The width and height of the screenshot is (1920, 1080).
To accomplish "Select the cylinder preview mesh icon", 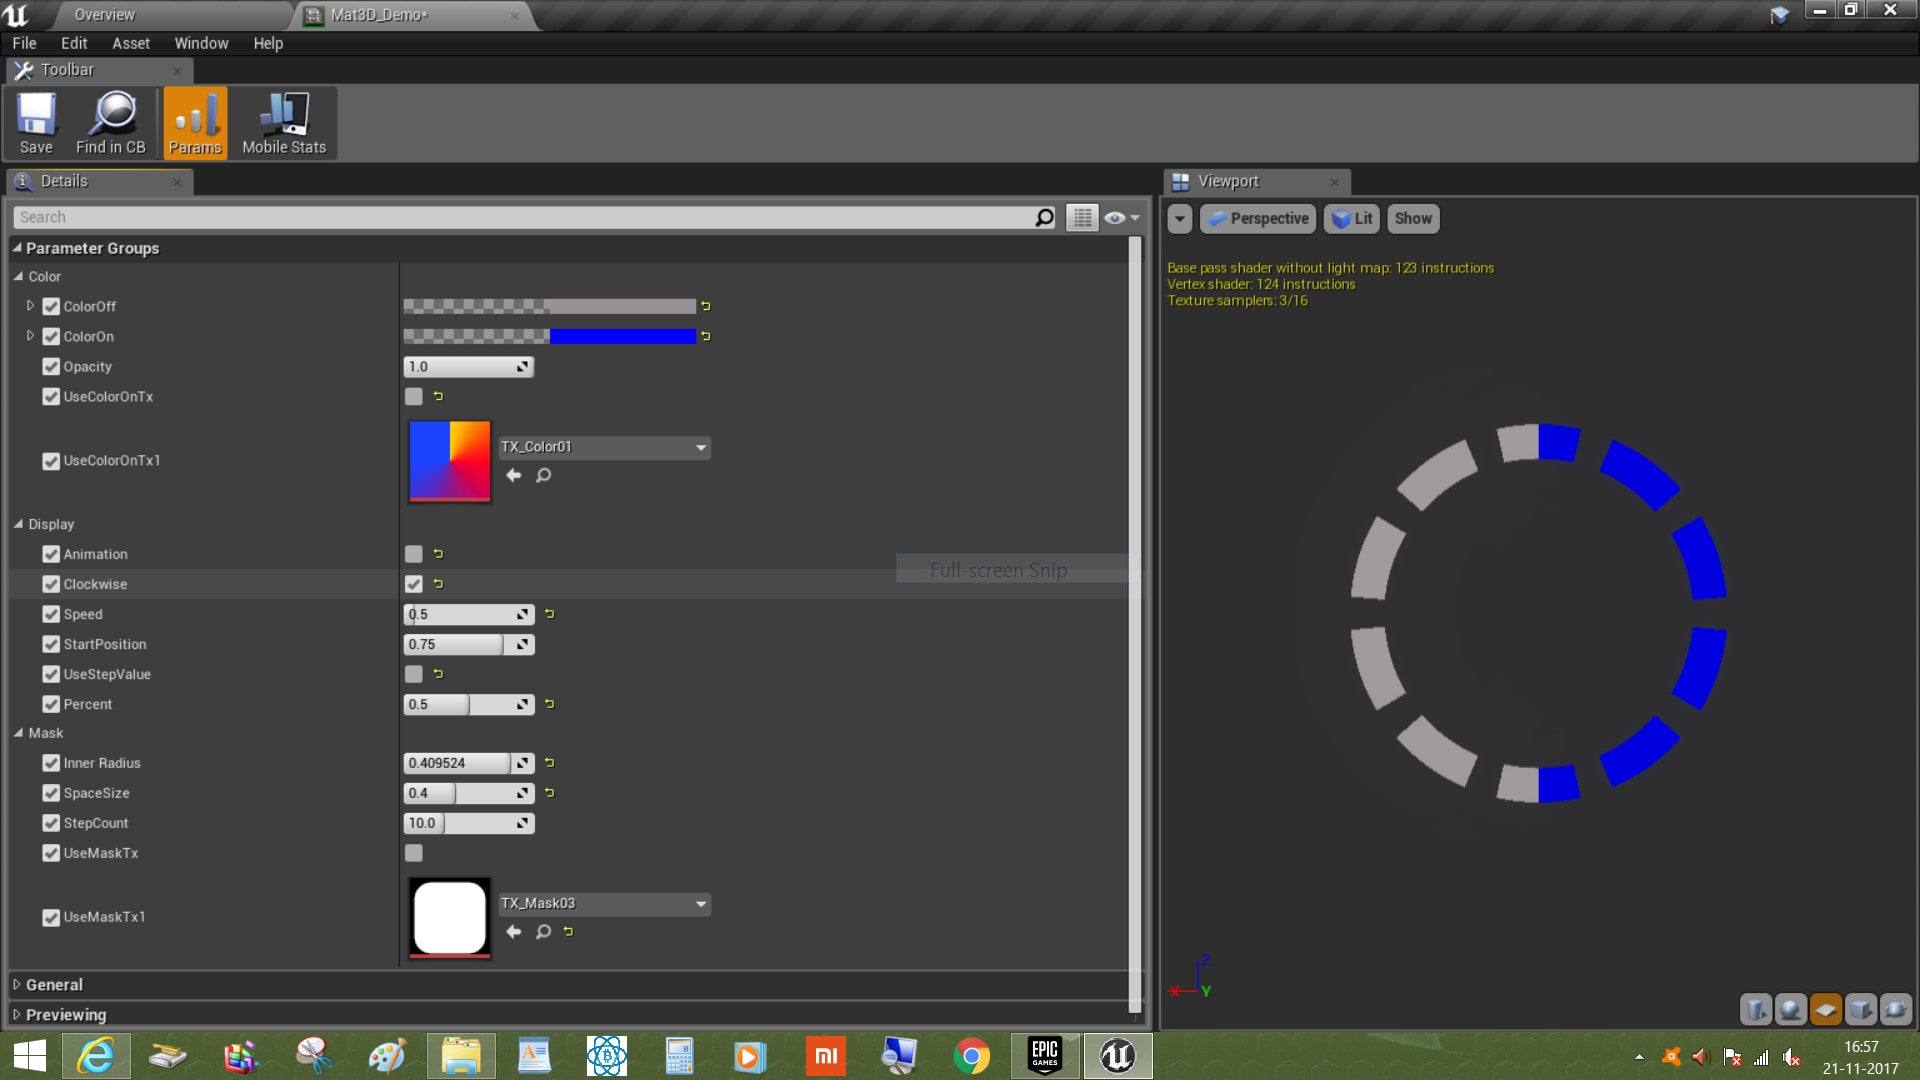I will [1755, 1010].
